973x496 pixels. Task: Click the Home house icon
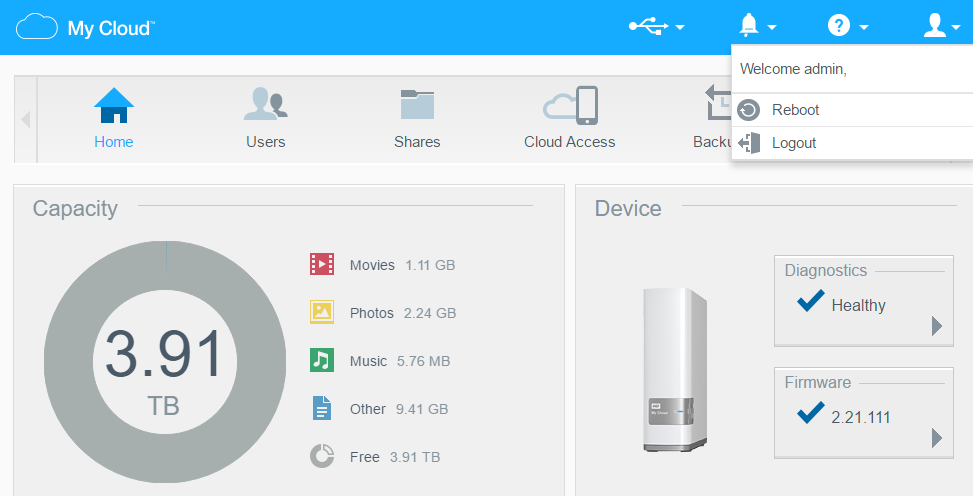click(x=114, y=106)
